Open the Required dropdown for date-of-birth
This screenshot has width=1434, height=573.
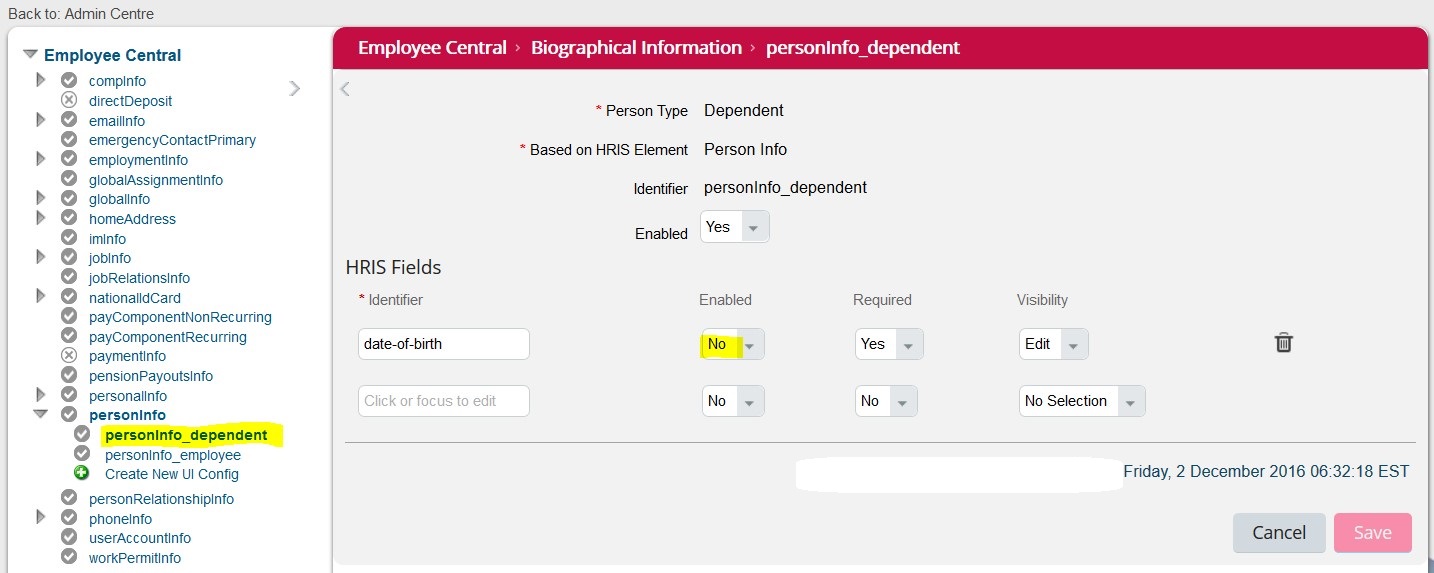[889, 344]
